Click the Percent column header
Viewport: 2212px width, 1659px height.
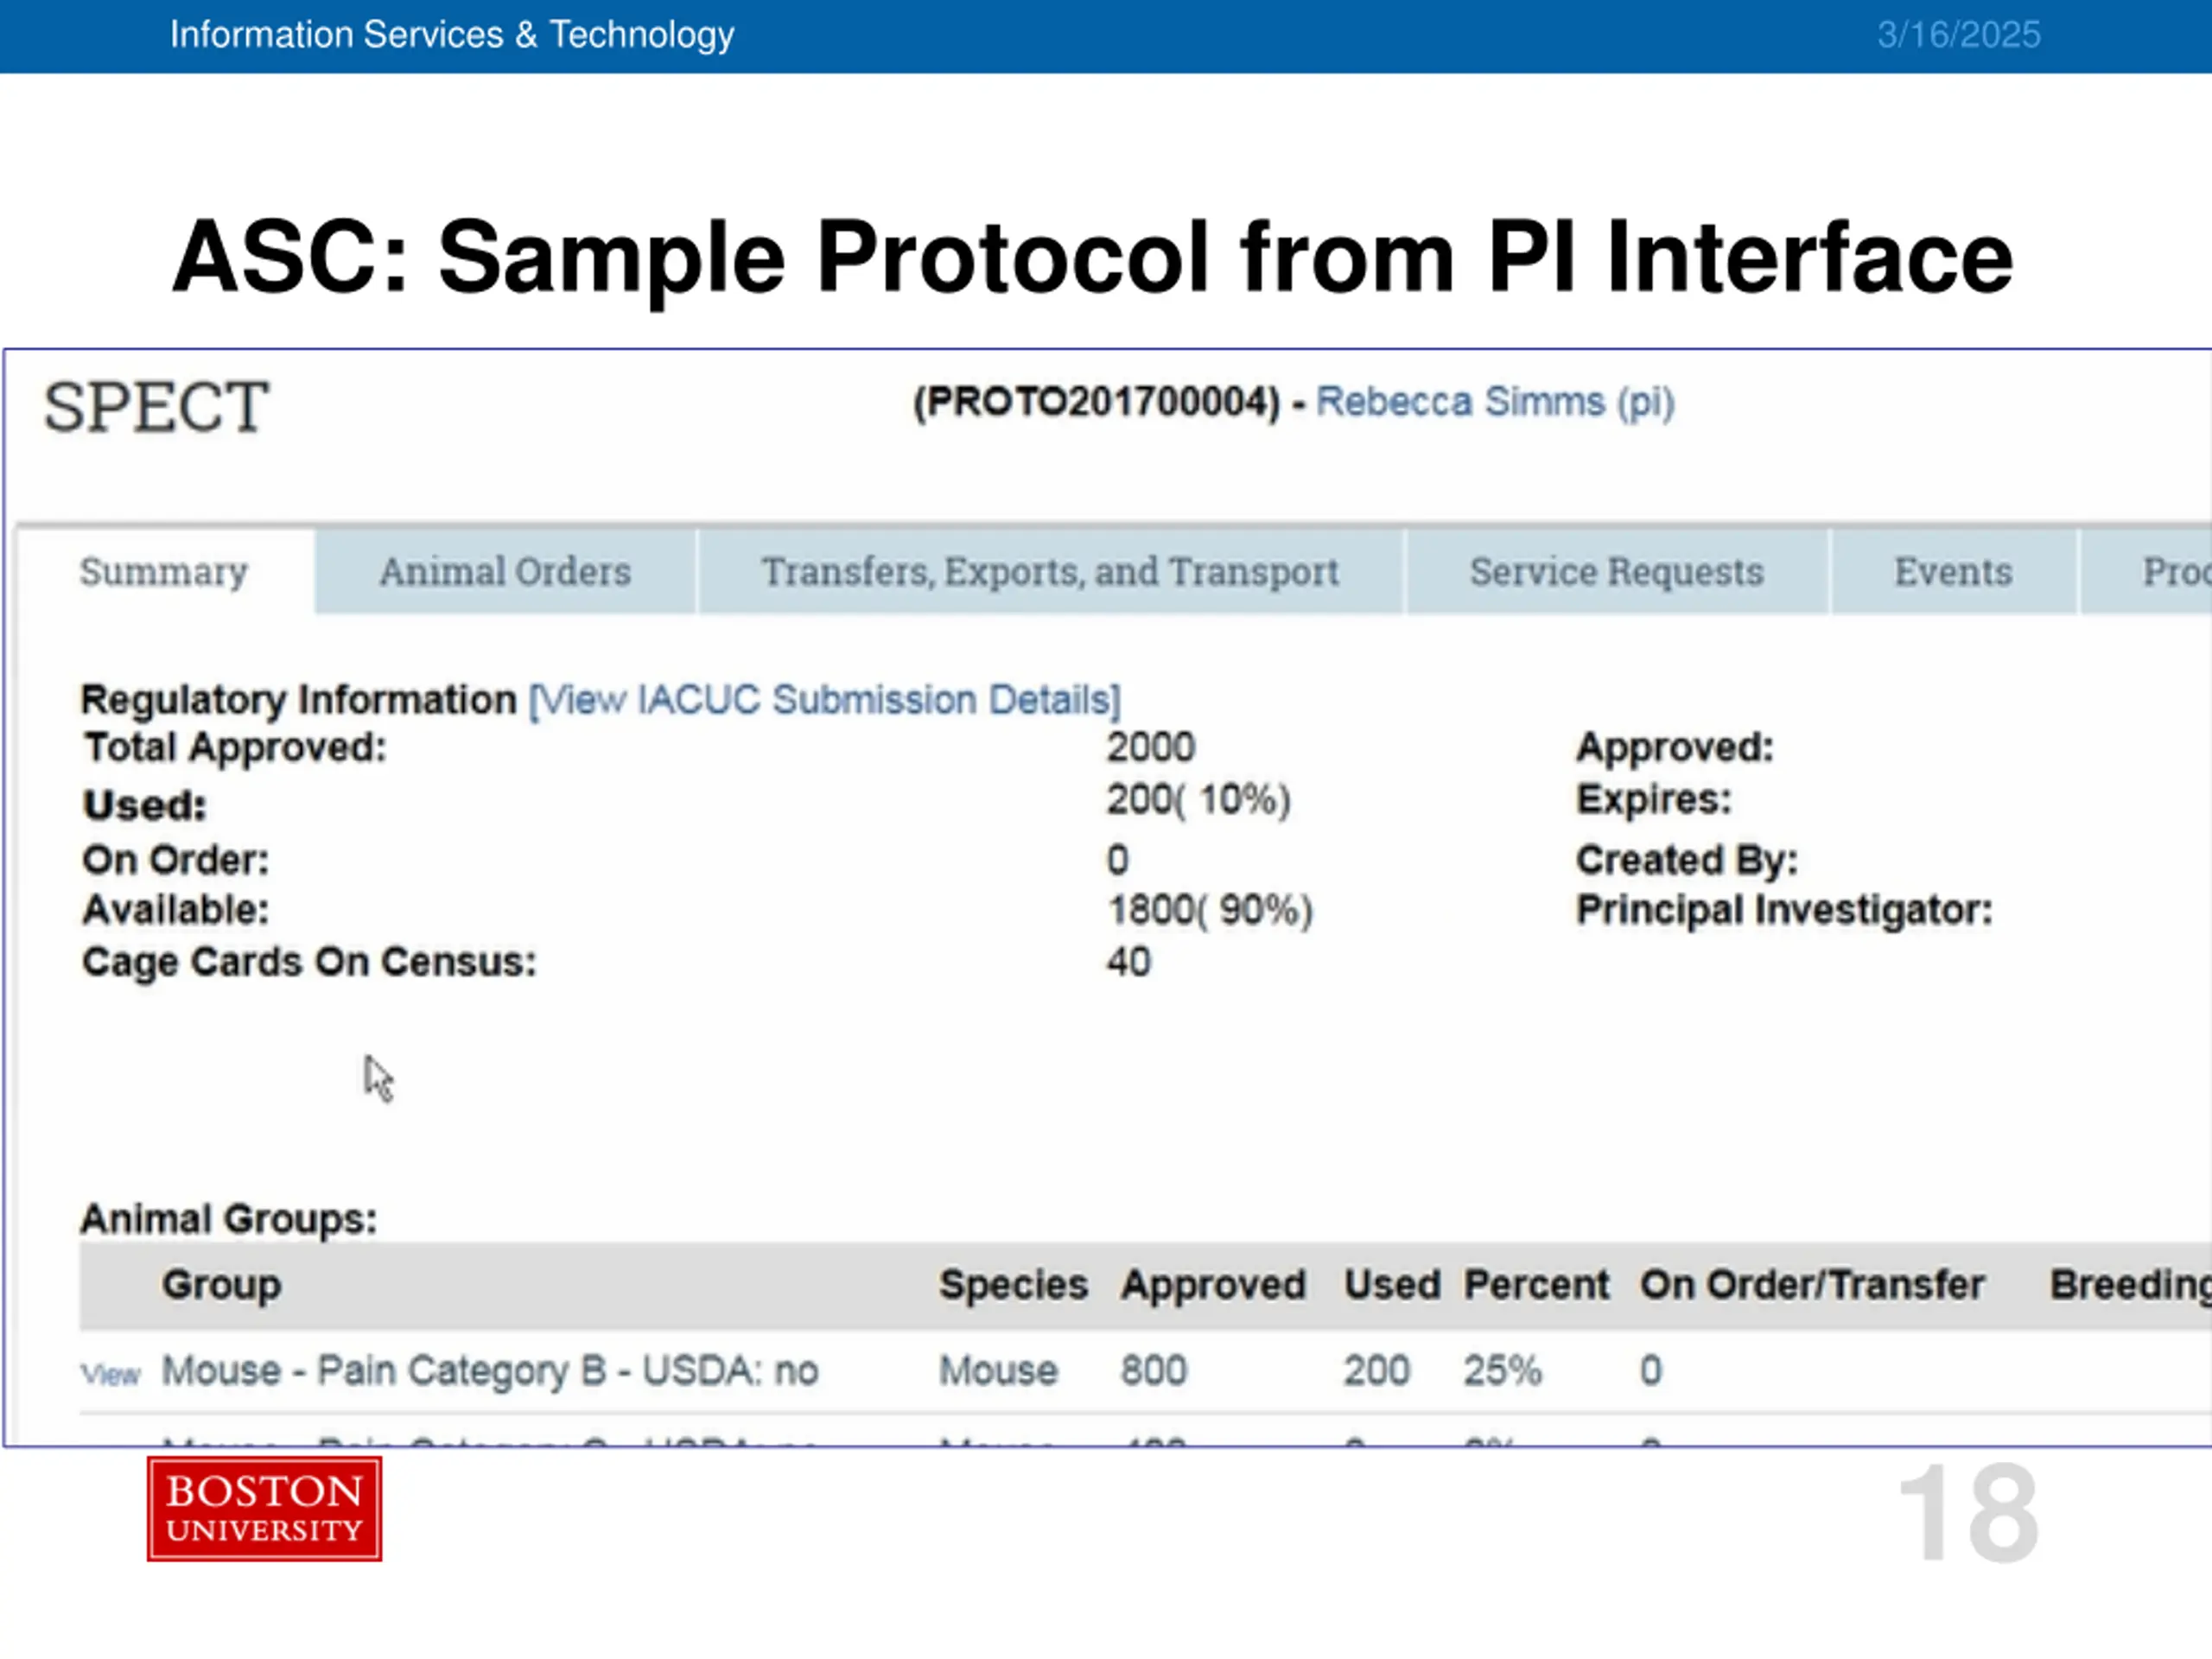1536,1284
